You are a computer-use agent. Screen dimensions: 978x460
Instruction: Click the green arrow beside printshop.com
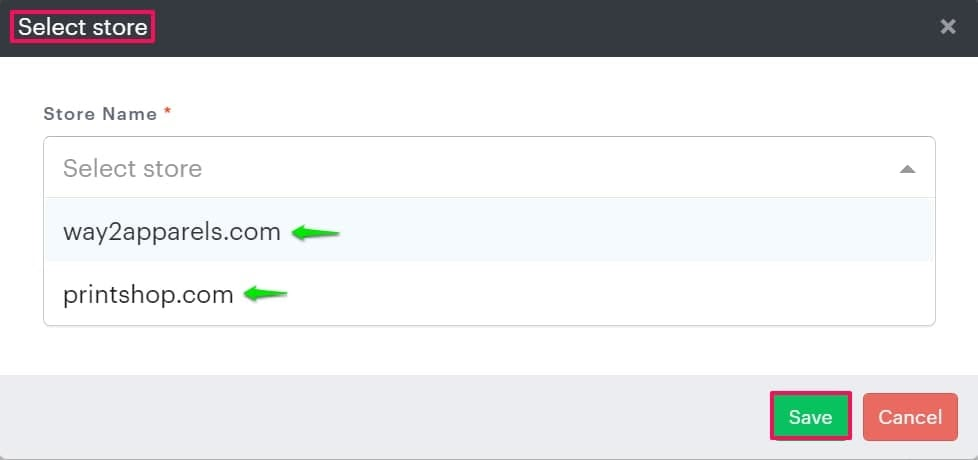[265, 295]
